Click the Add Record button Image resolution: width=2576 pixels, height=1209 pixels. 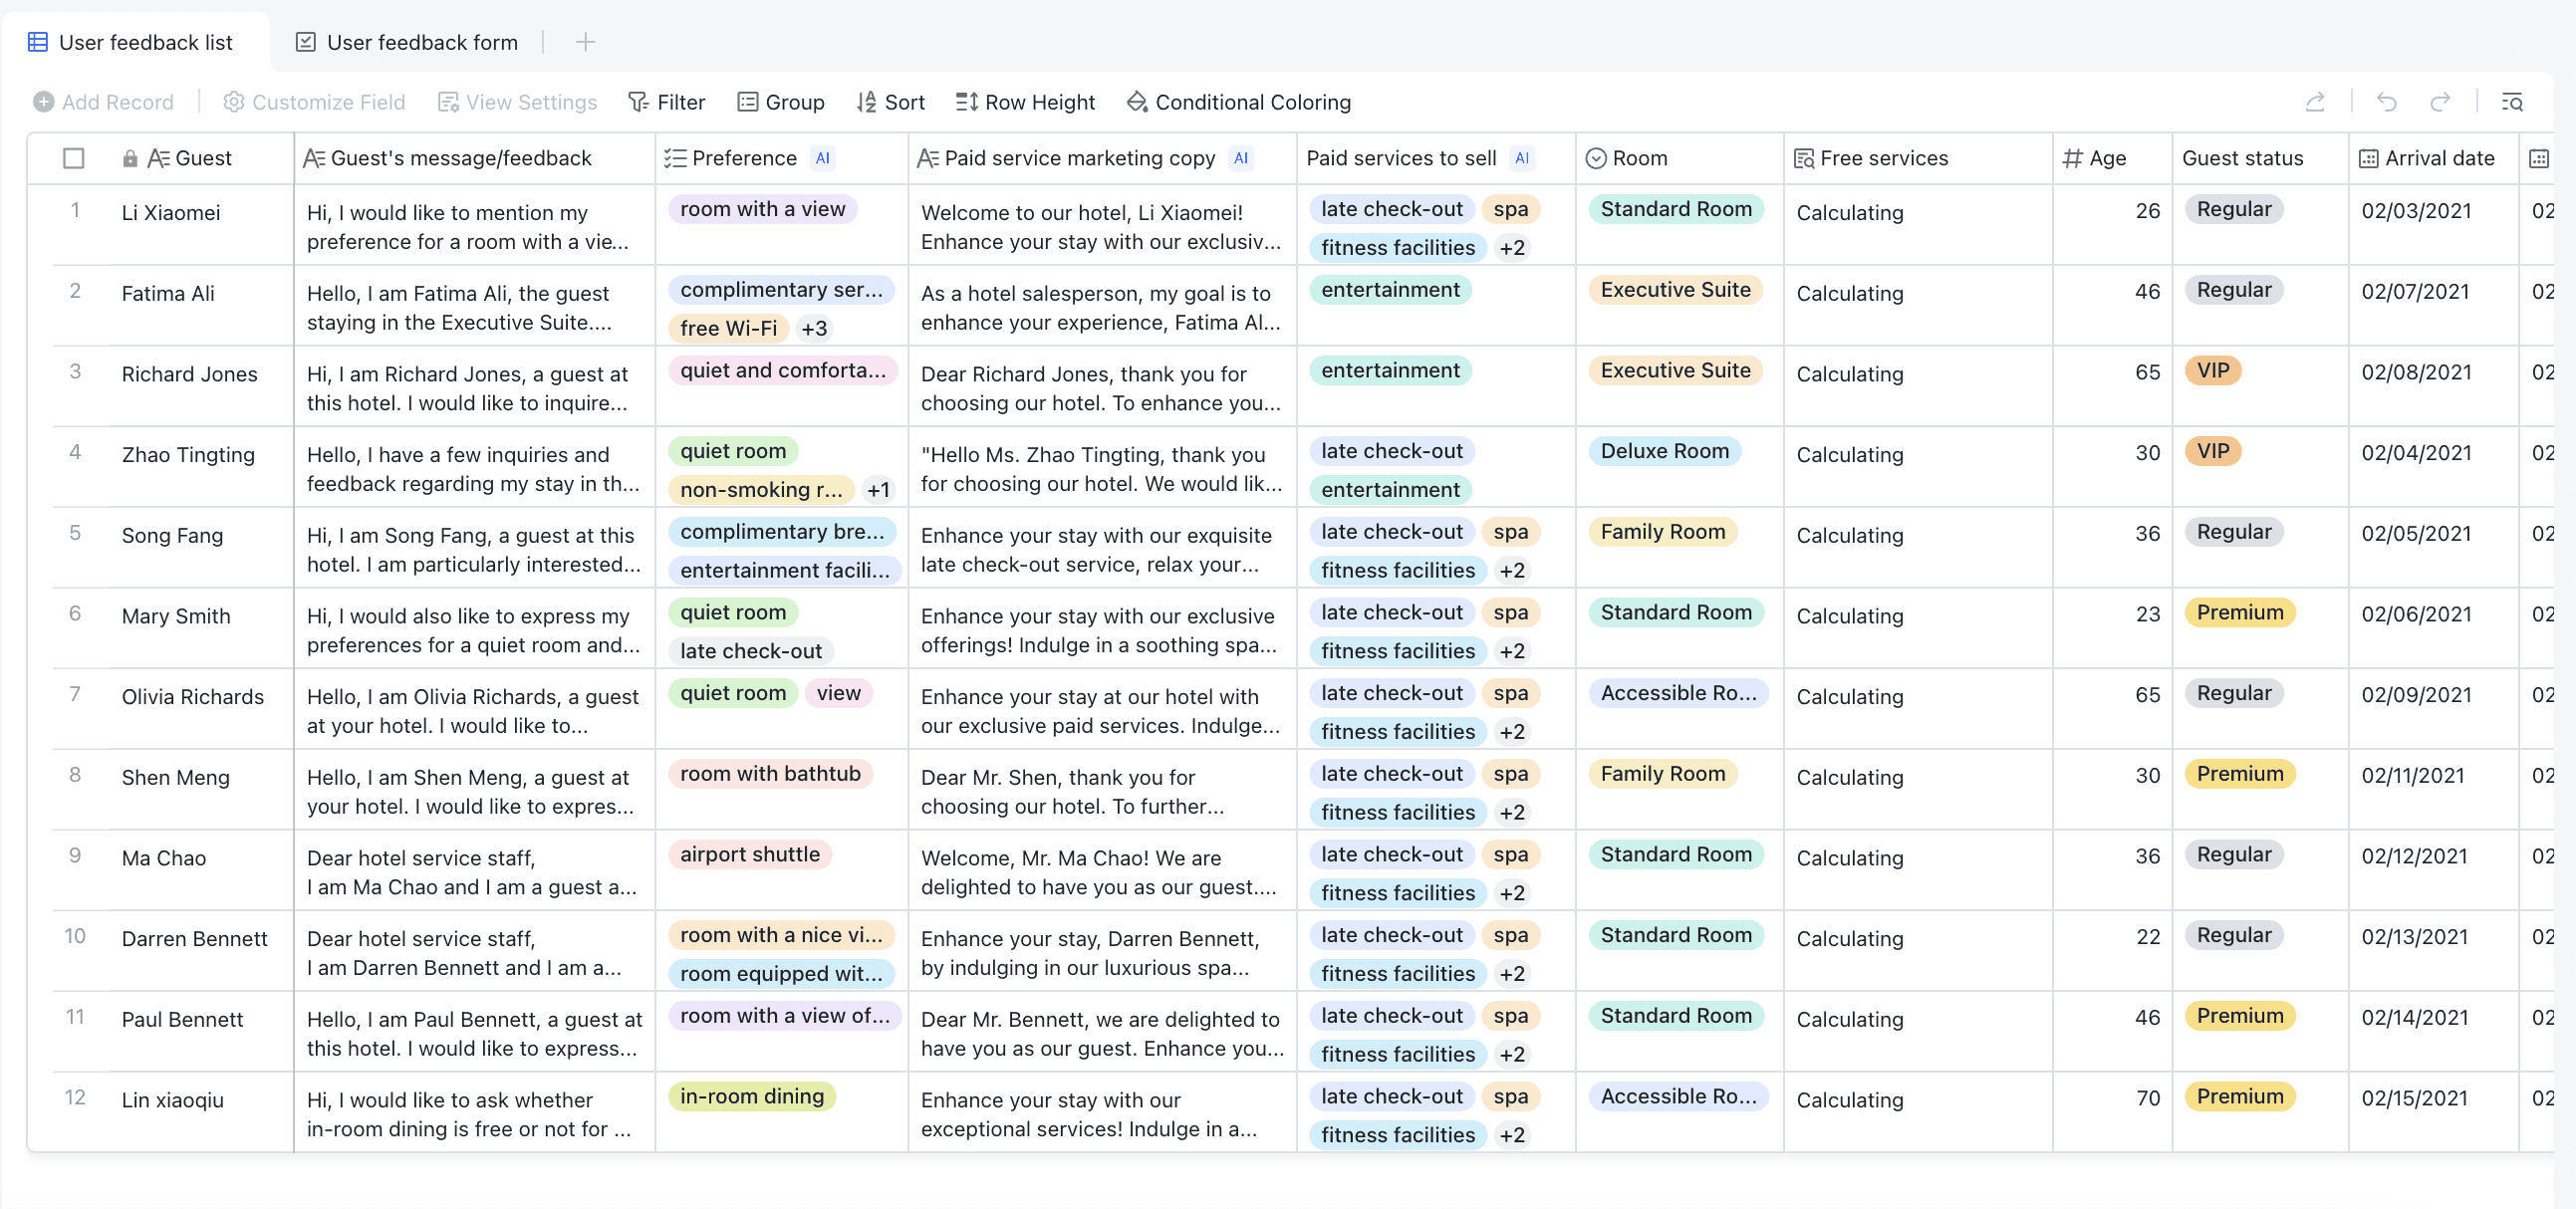pos(103,102)
